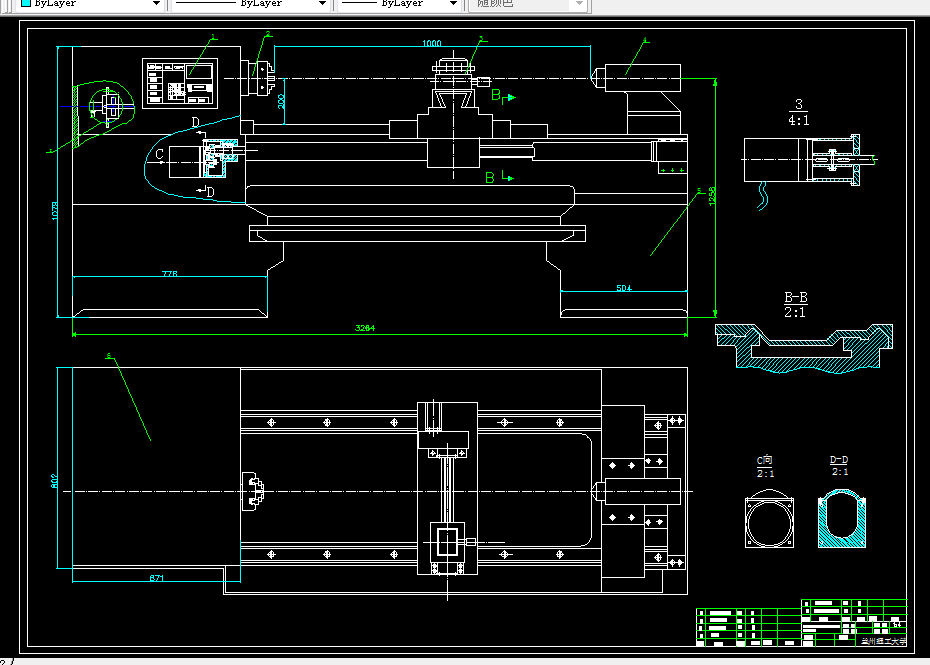Screen dimensions: 930x665
Task: Select the B-B hatched cross-section drawing
Action: tap(804, 349)
